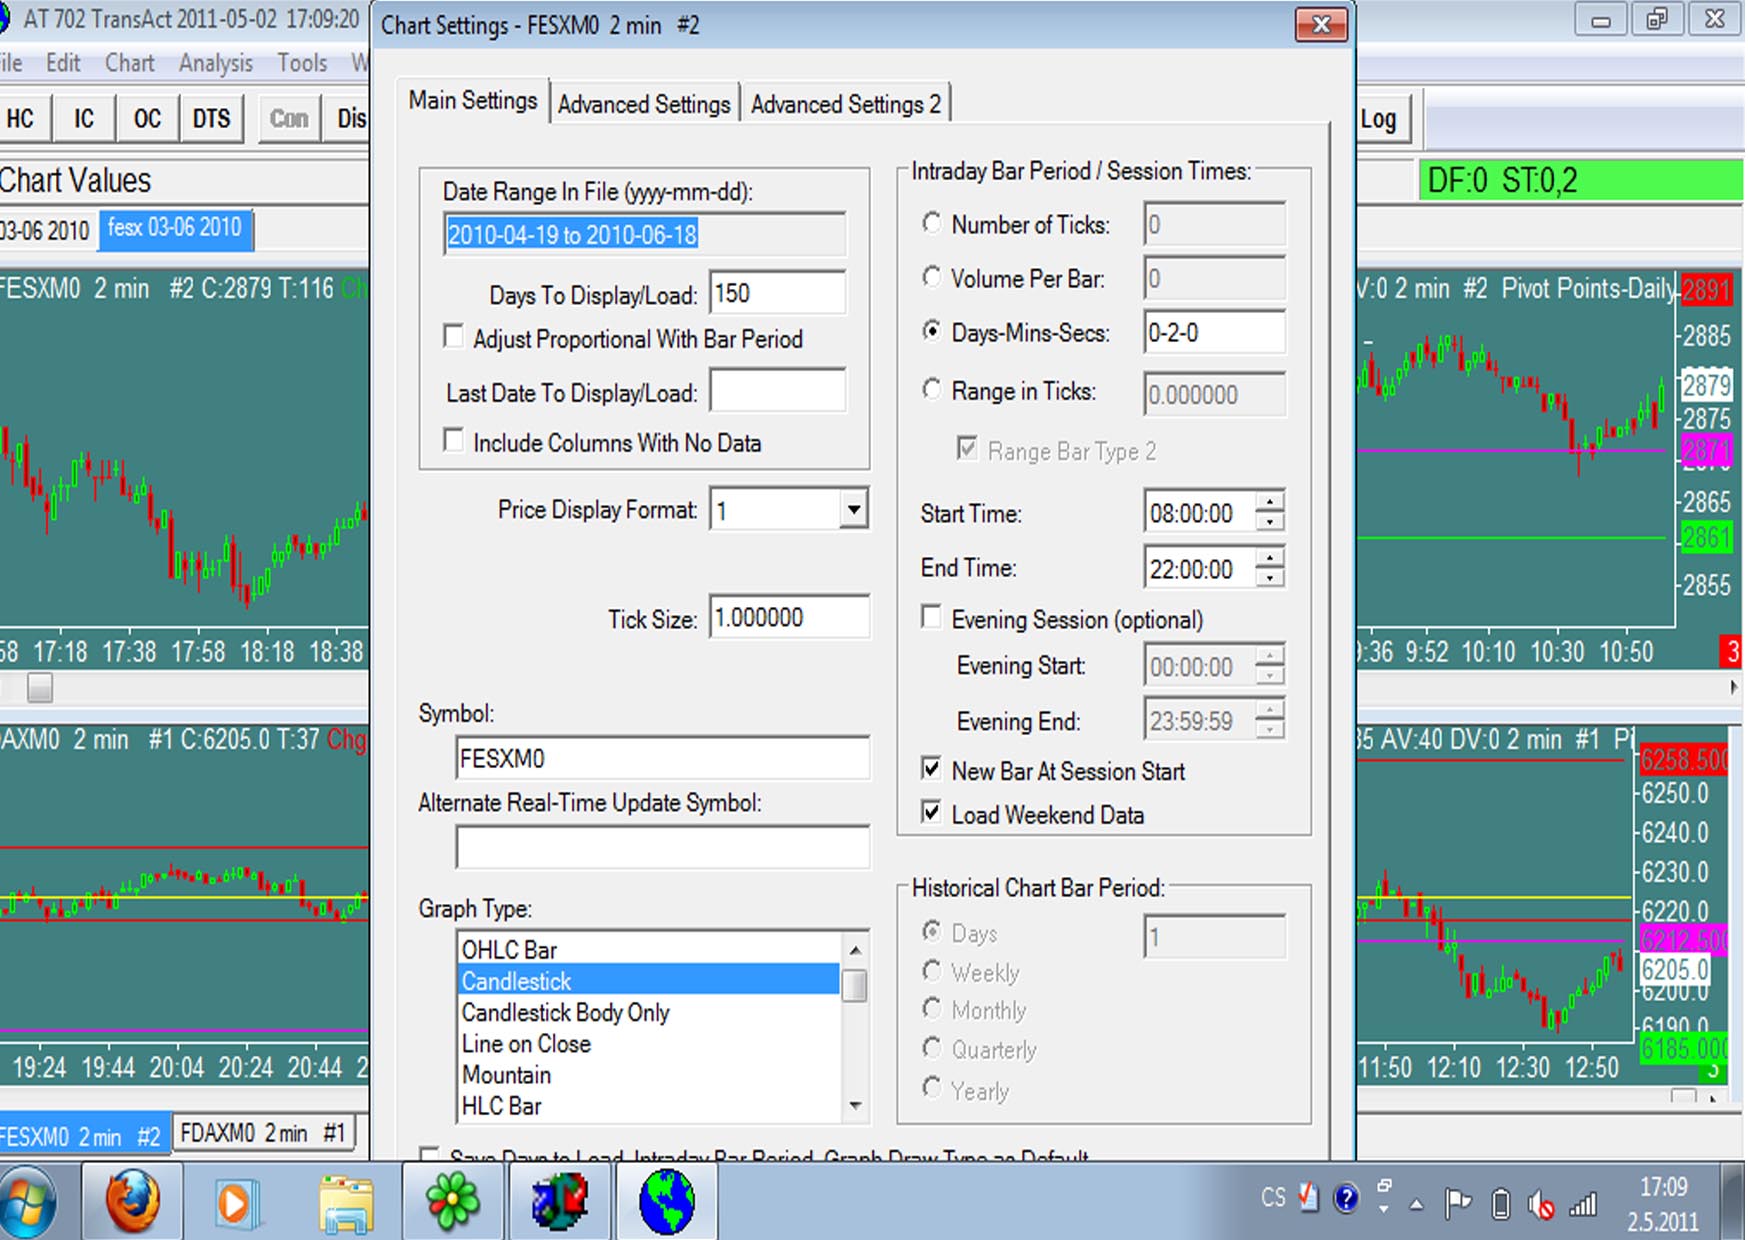Decrease End Time with spinner down arrow
This screenshot has width=1748, height=1240.
(1270, 578)
